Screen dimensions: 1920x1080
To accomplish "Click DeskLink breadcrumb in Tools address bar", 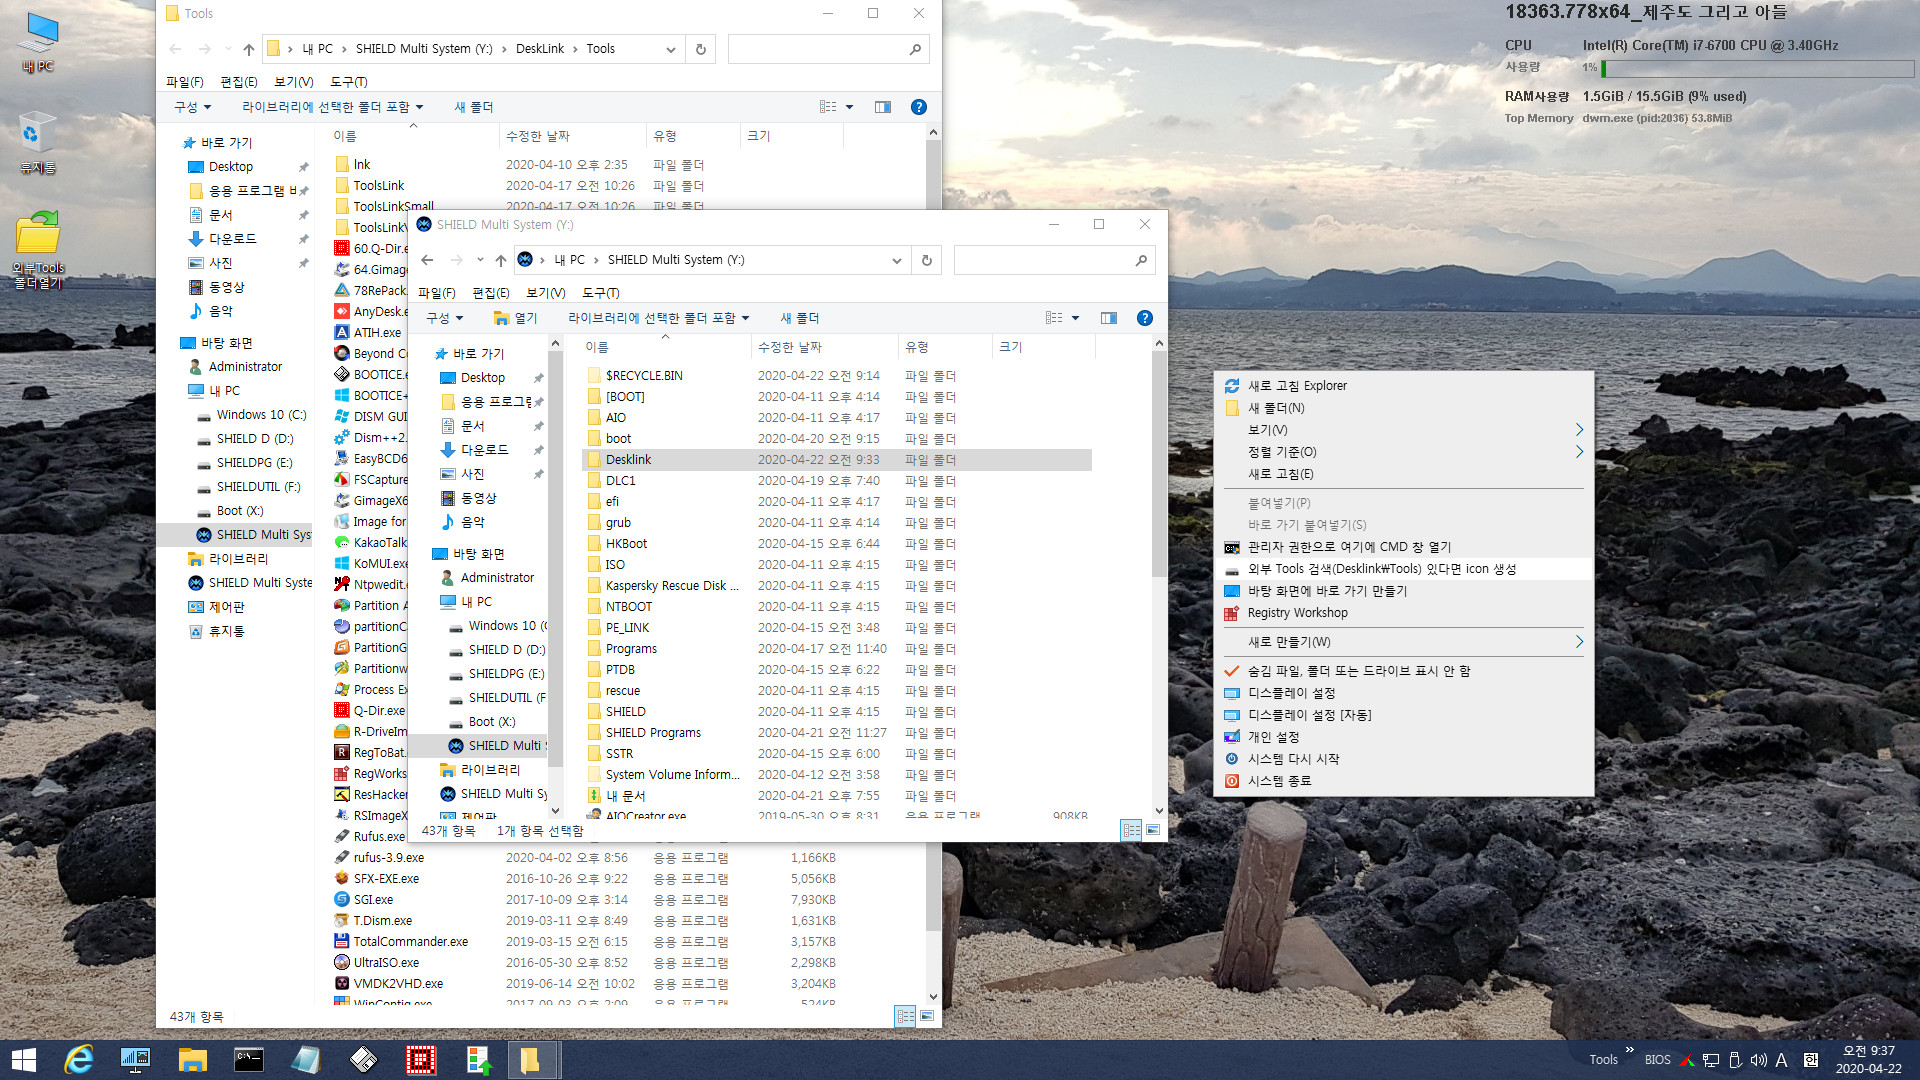I will click(540, 49).
